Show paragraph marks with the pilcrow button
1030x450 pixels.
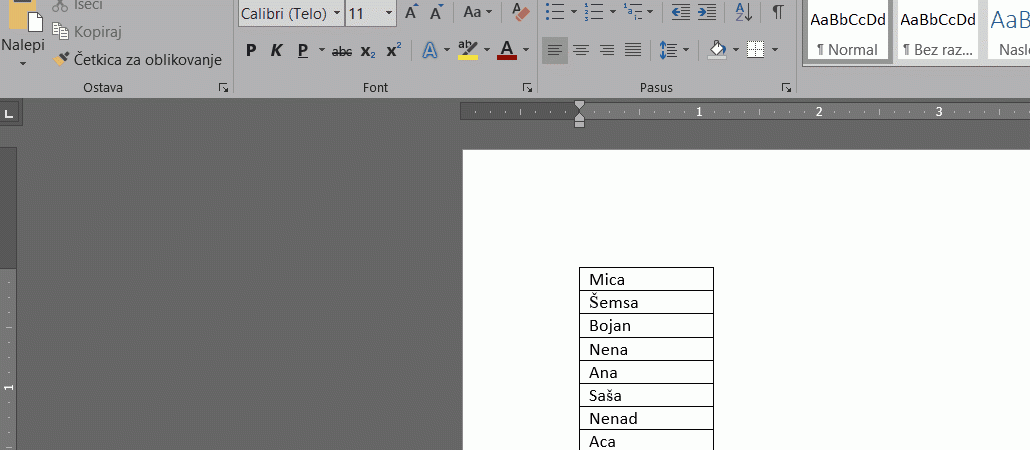pyautogui.click(x=777, y=13)
